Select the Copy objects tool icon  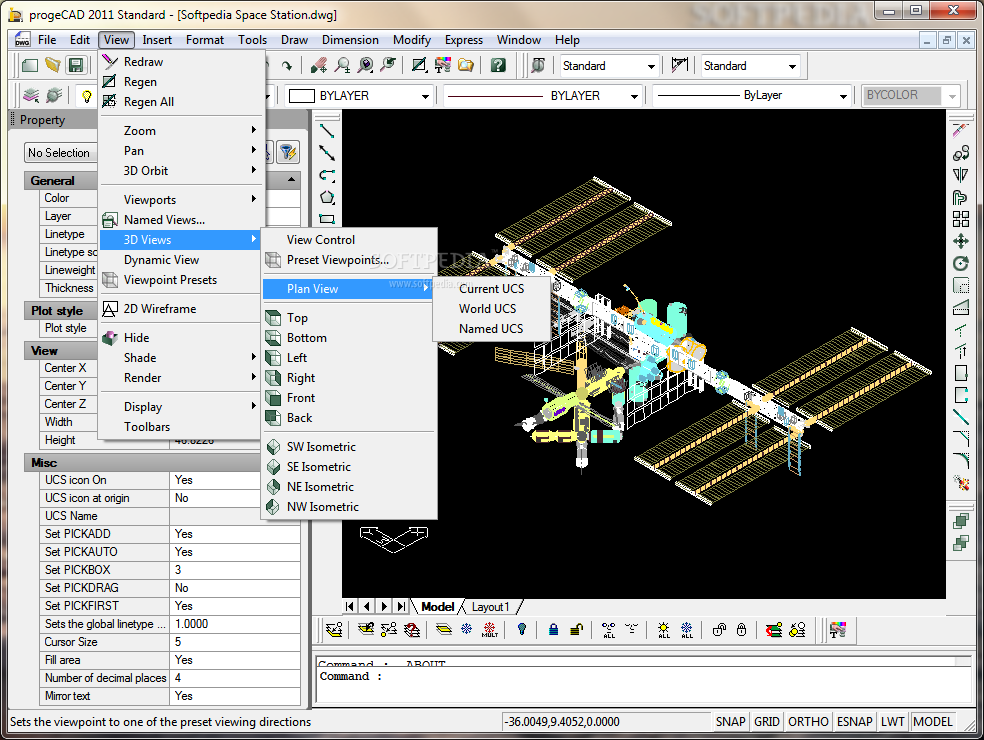pos(961,153)
